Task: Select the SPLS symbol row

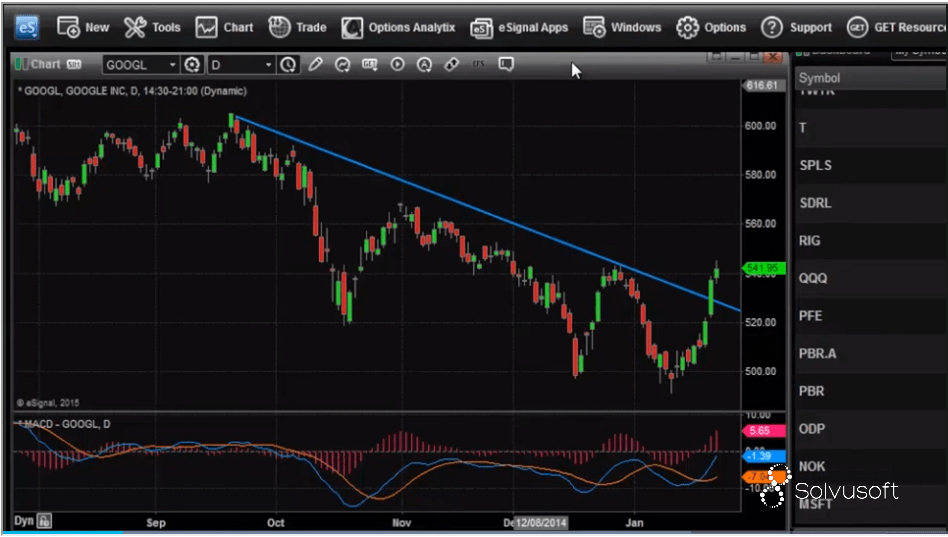Action: (871, 165)
